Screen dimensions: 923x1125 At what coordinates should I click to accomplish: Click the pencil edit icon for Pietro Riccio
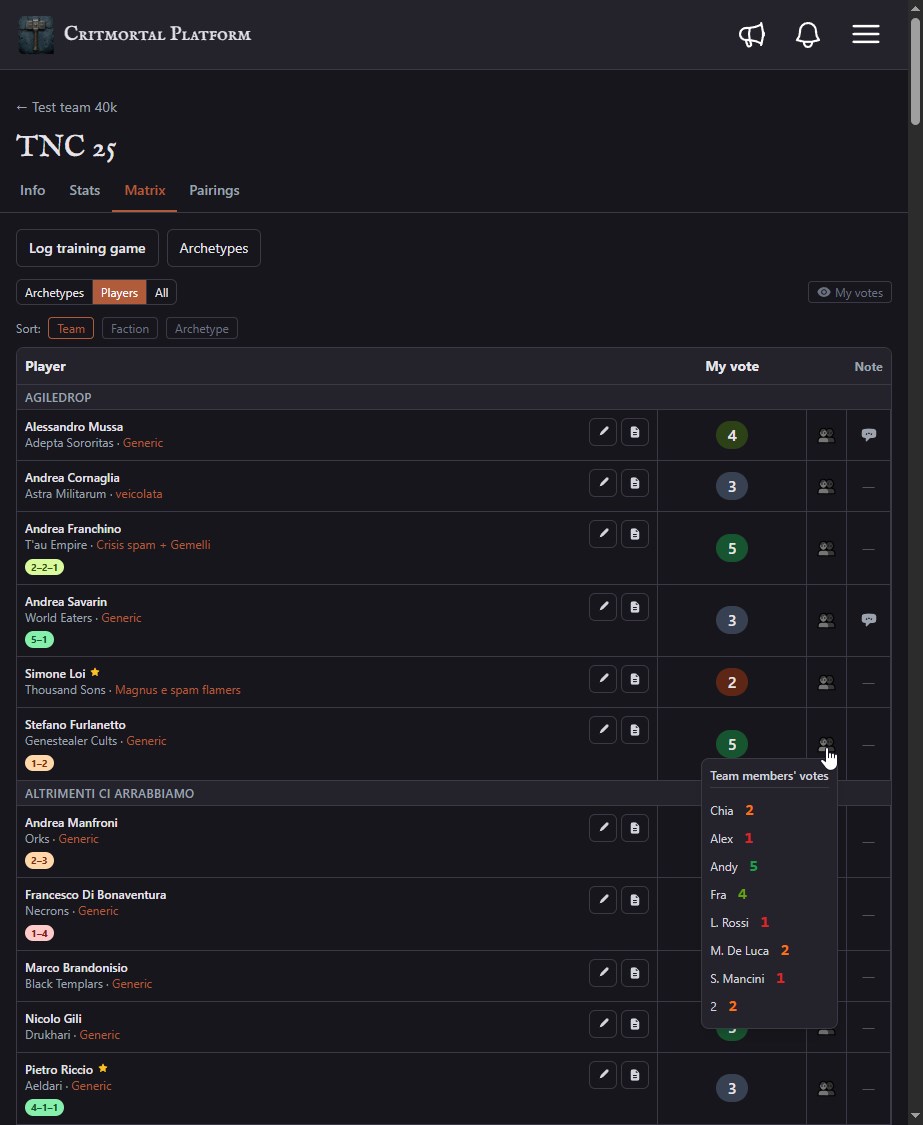click(603, 1075)
